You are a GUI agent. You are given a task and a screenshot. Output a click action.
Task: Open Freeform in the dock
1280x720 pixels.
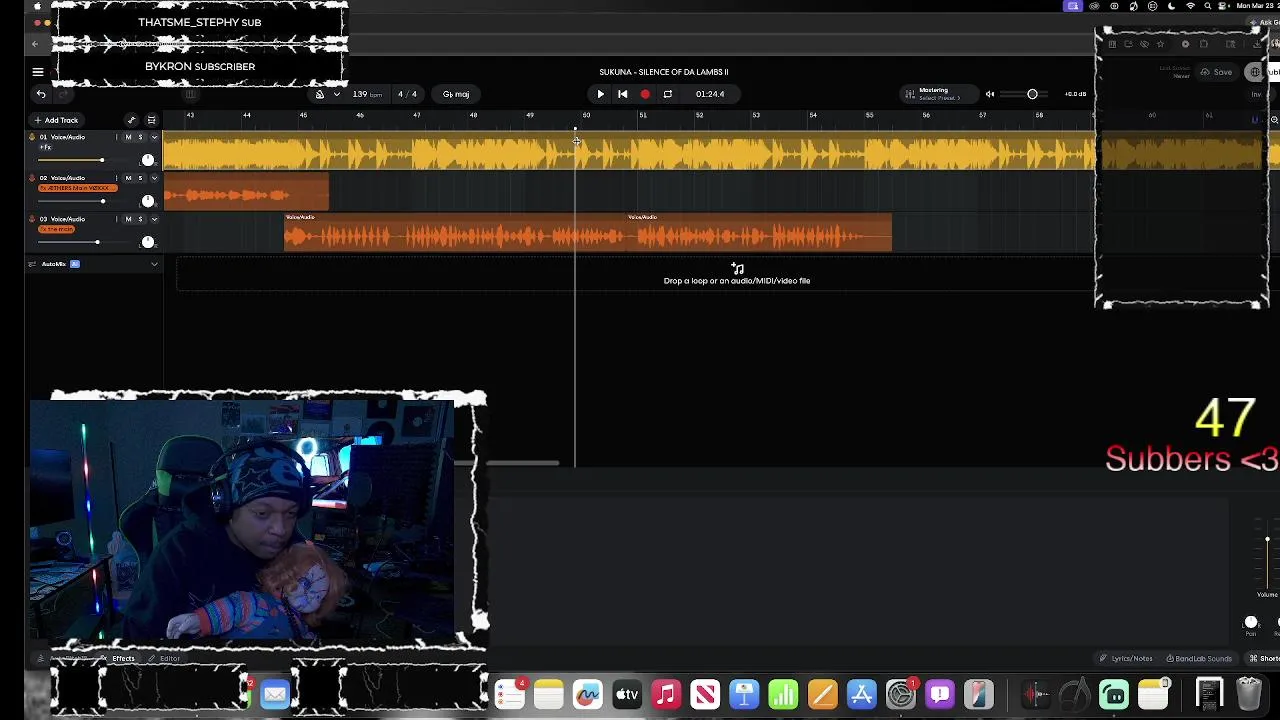point(588,693)
